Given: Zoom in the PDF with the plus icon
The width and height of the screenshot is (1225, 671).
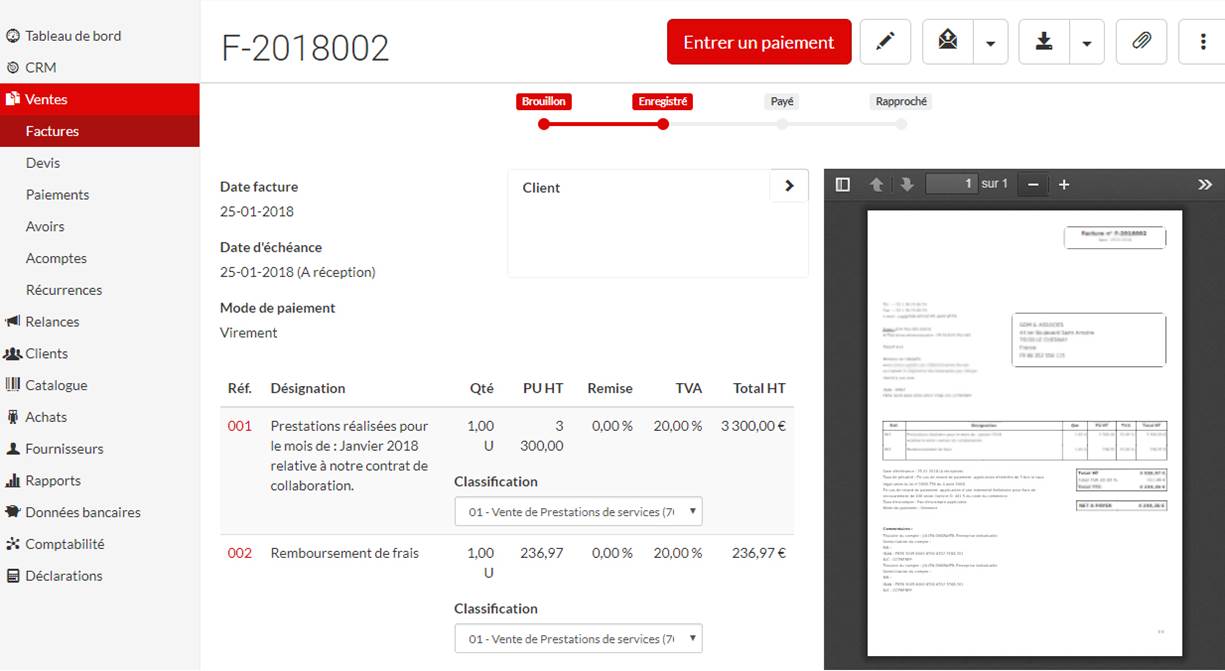Looking at the screenshot, I should [x=1064, y=184].
